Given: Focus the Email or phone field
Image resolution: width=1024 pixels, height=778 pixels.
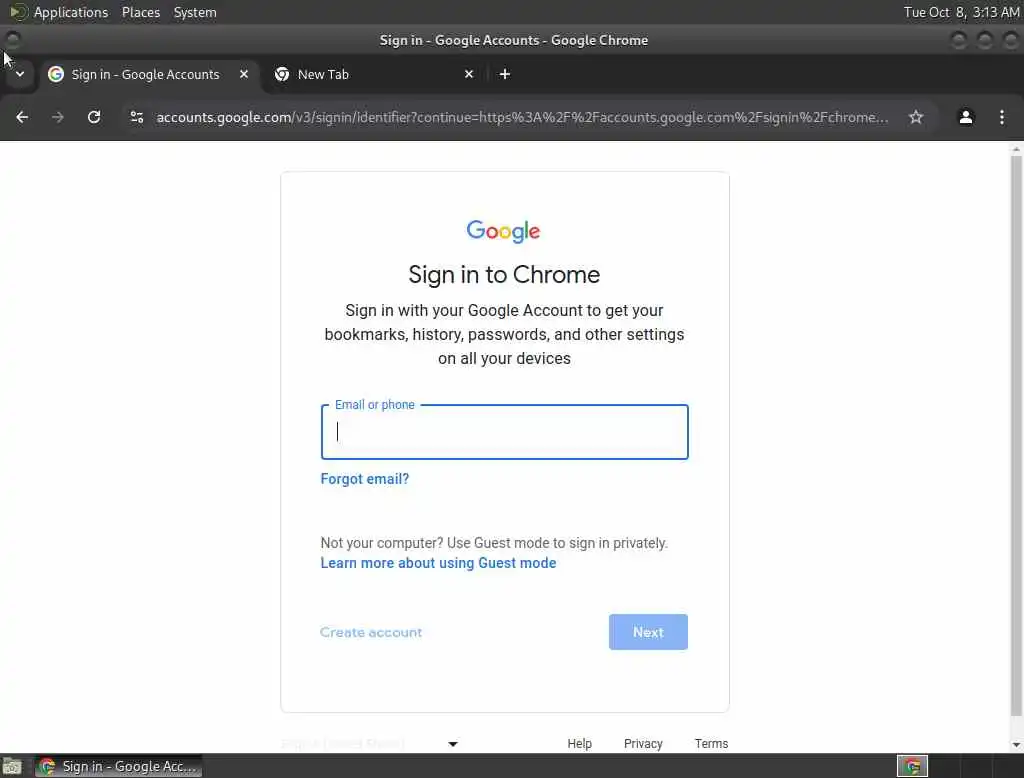Looking at the screenshot, I should coord(504,432).
